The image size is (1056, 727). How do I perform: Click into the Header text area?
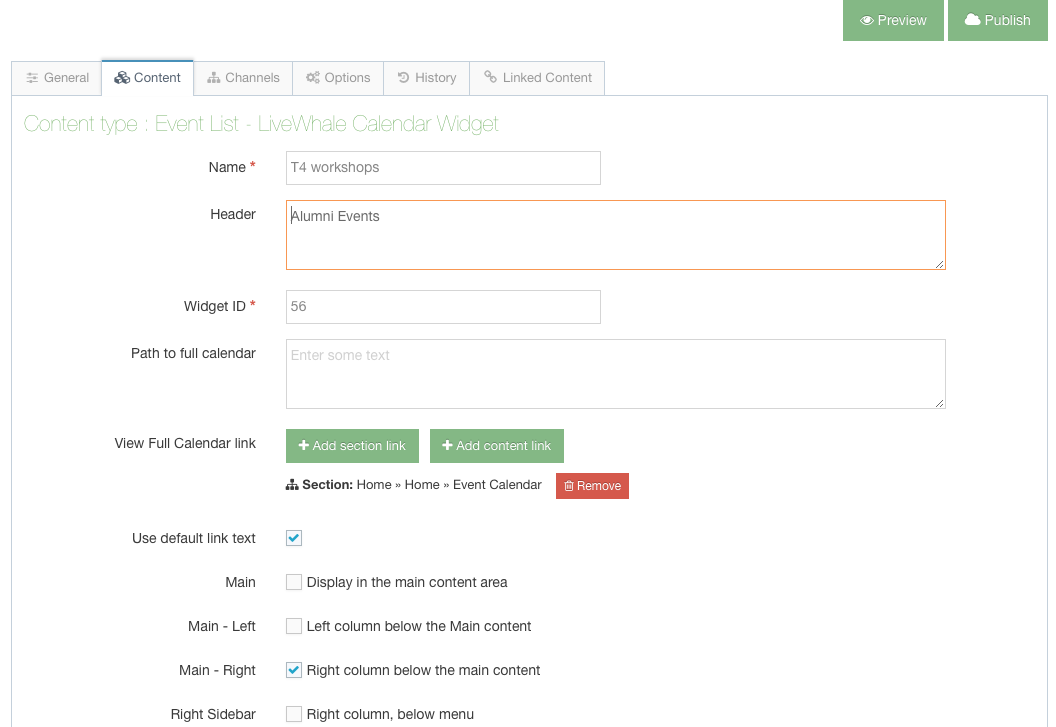[x=615, y=235]
